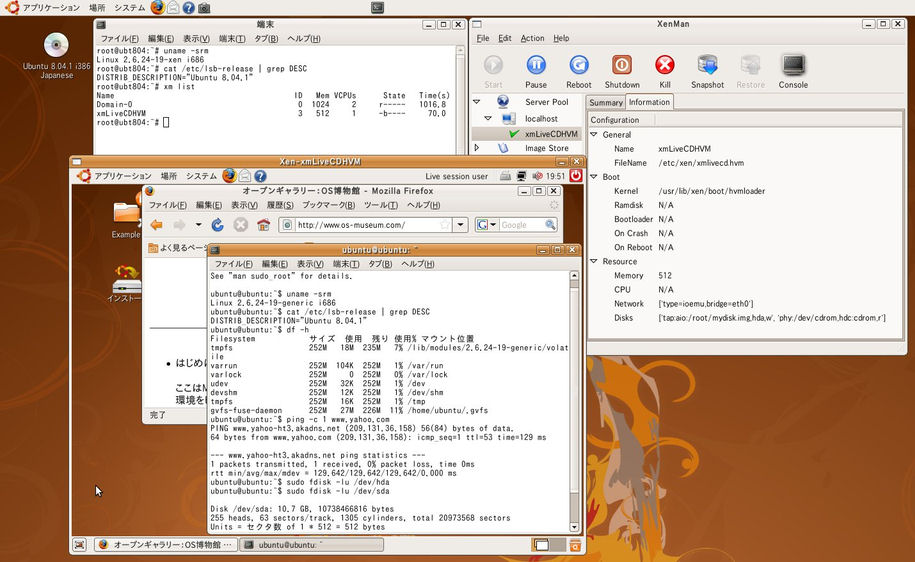Open guest 場所 menu in guest panel
The width and height of the screenshot is (915, 562).
pyautogui.click(x=169, y=176)
